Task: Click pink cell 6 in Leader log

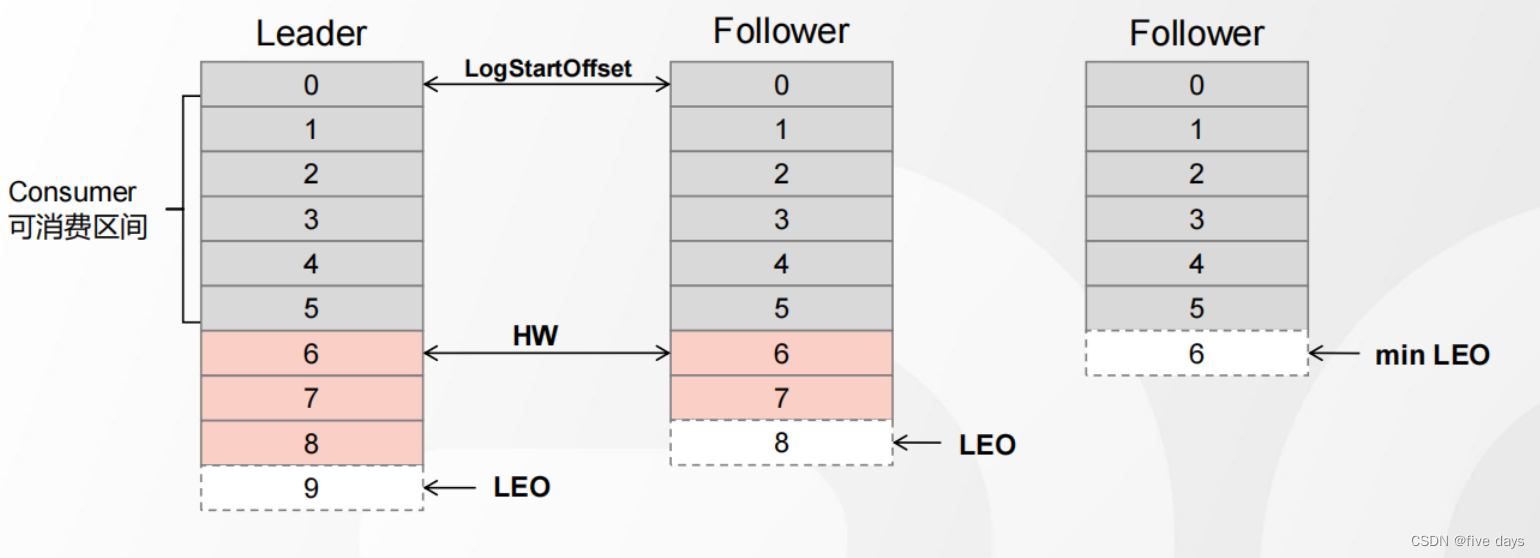Action: (312, 353)
